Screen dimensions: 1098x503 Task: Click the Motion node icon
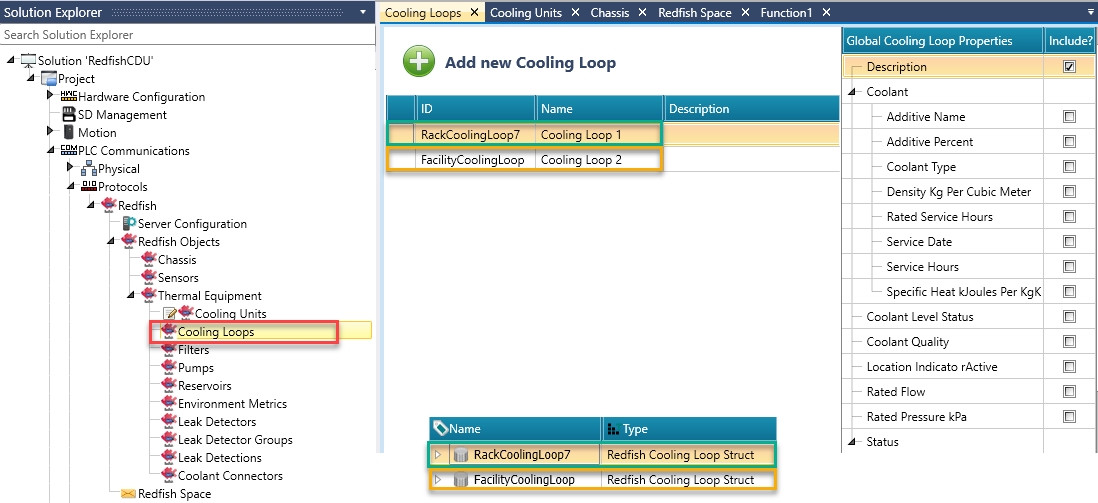coord(68,133)
